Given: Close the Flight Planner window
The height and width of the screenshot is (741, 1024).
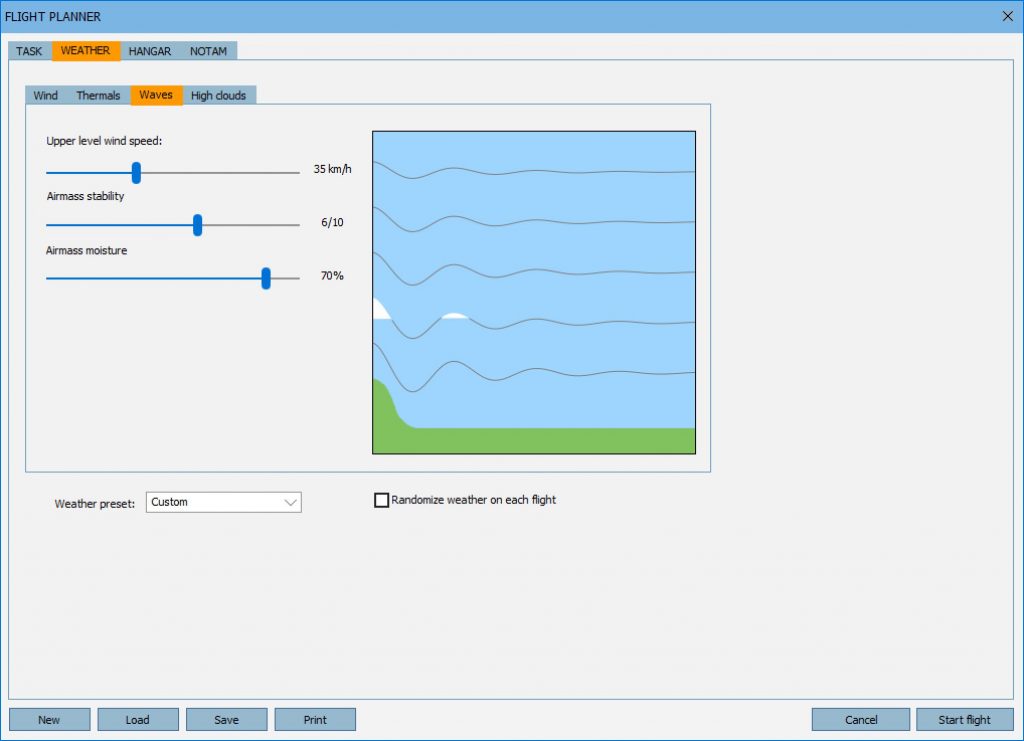Looking at the screenshot, I should click(1007, 16).
